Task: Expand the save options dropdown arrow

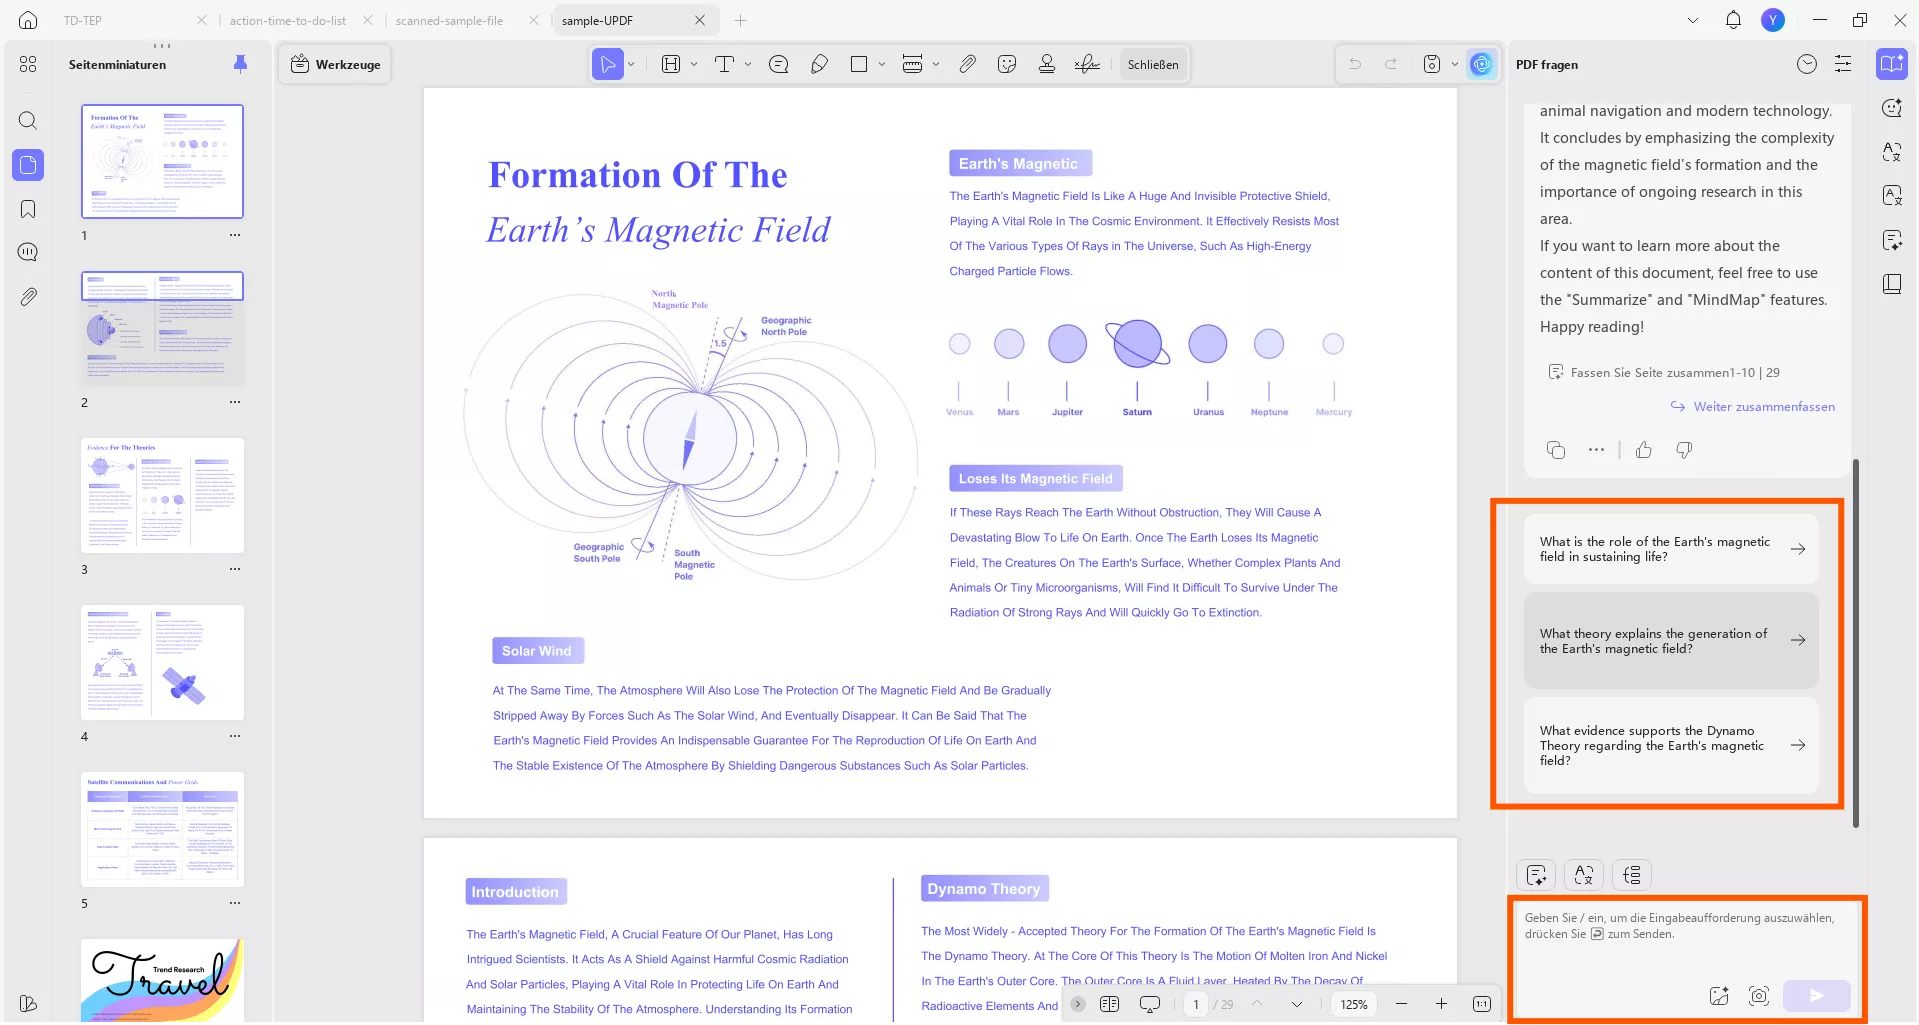Action: tap(1454, 64)
